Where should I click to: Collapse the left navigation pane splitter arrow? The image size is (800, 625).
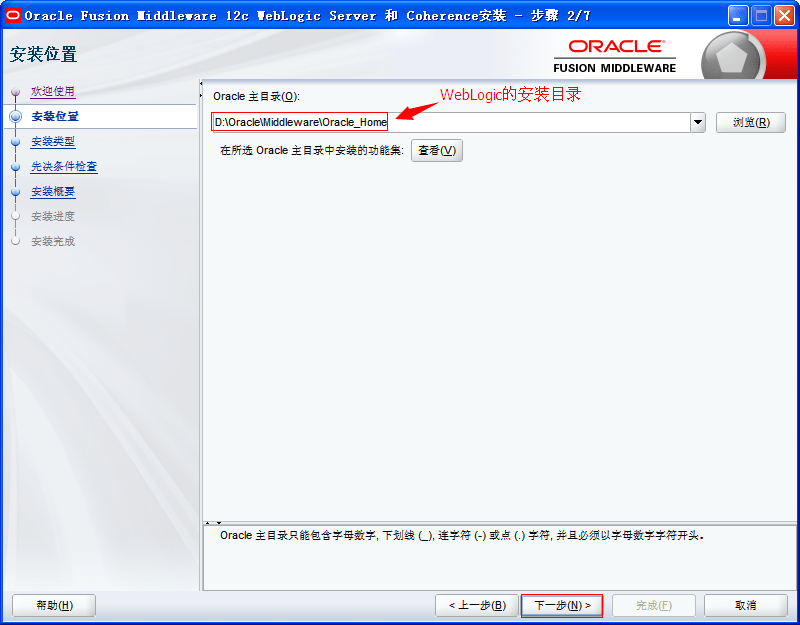[x=201, y=83]
